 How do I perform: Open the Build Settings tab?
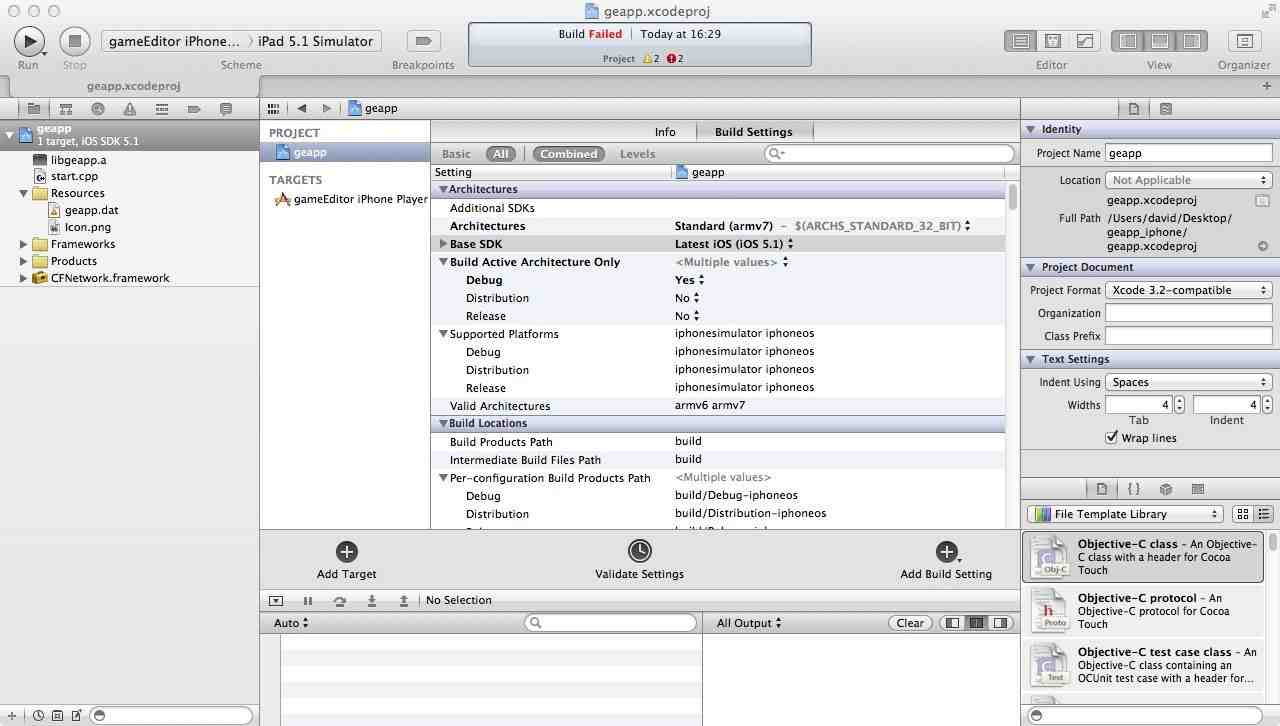coord(754,132)
